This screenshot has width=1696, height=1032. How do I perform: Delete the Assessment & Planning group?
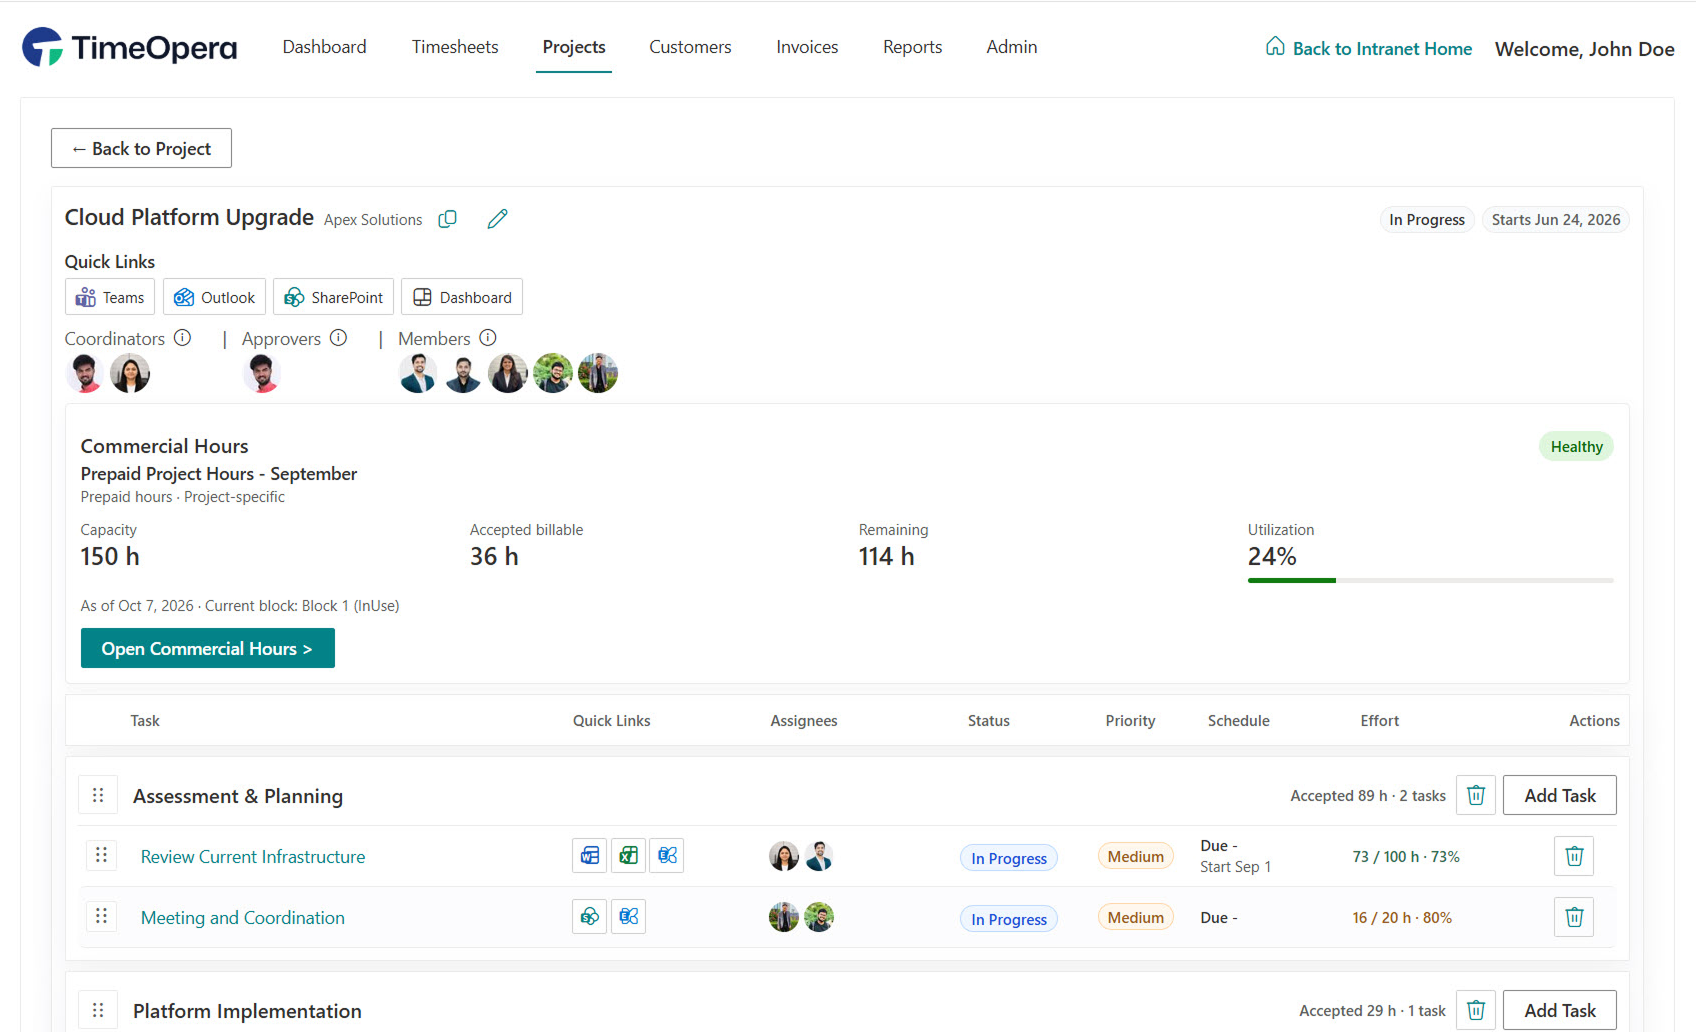[1476, 795]
